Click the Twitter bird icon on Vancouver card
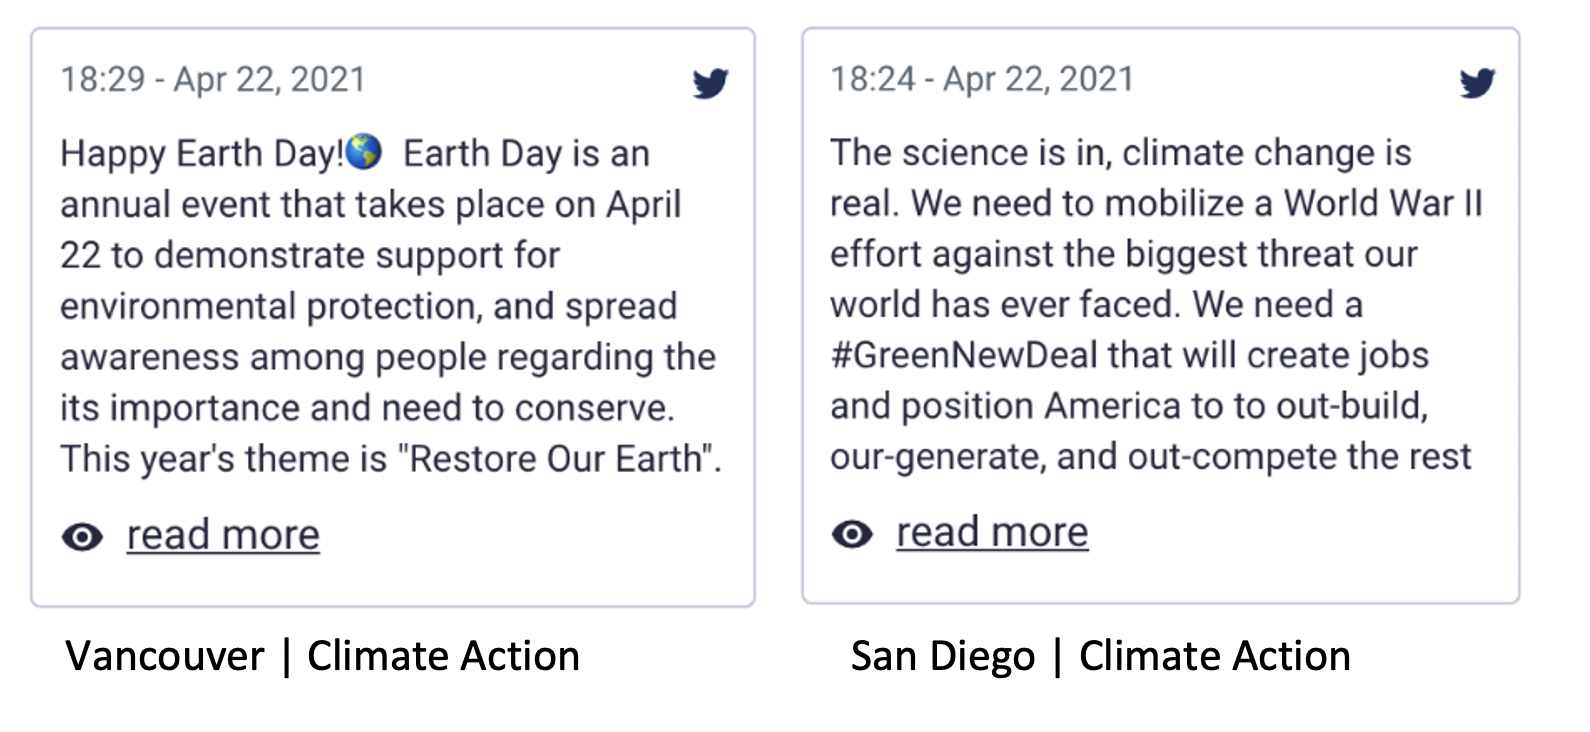Image resolution: width=1590 pixels, height=732 pixels. 710,83
